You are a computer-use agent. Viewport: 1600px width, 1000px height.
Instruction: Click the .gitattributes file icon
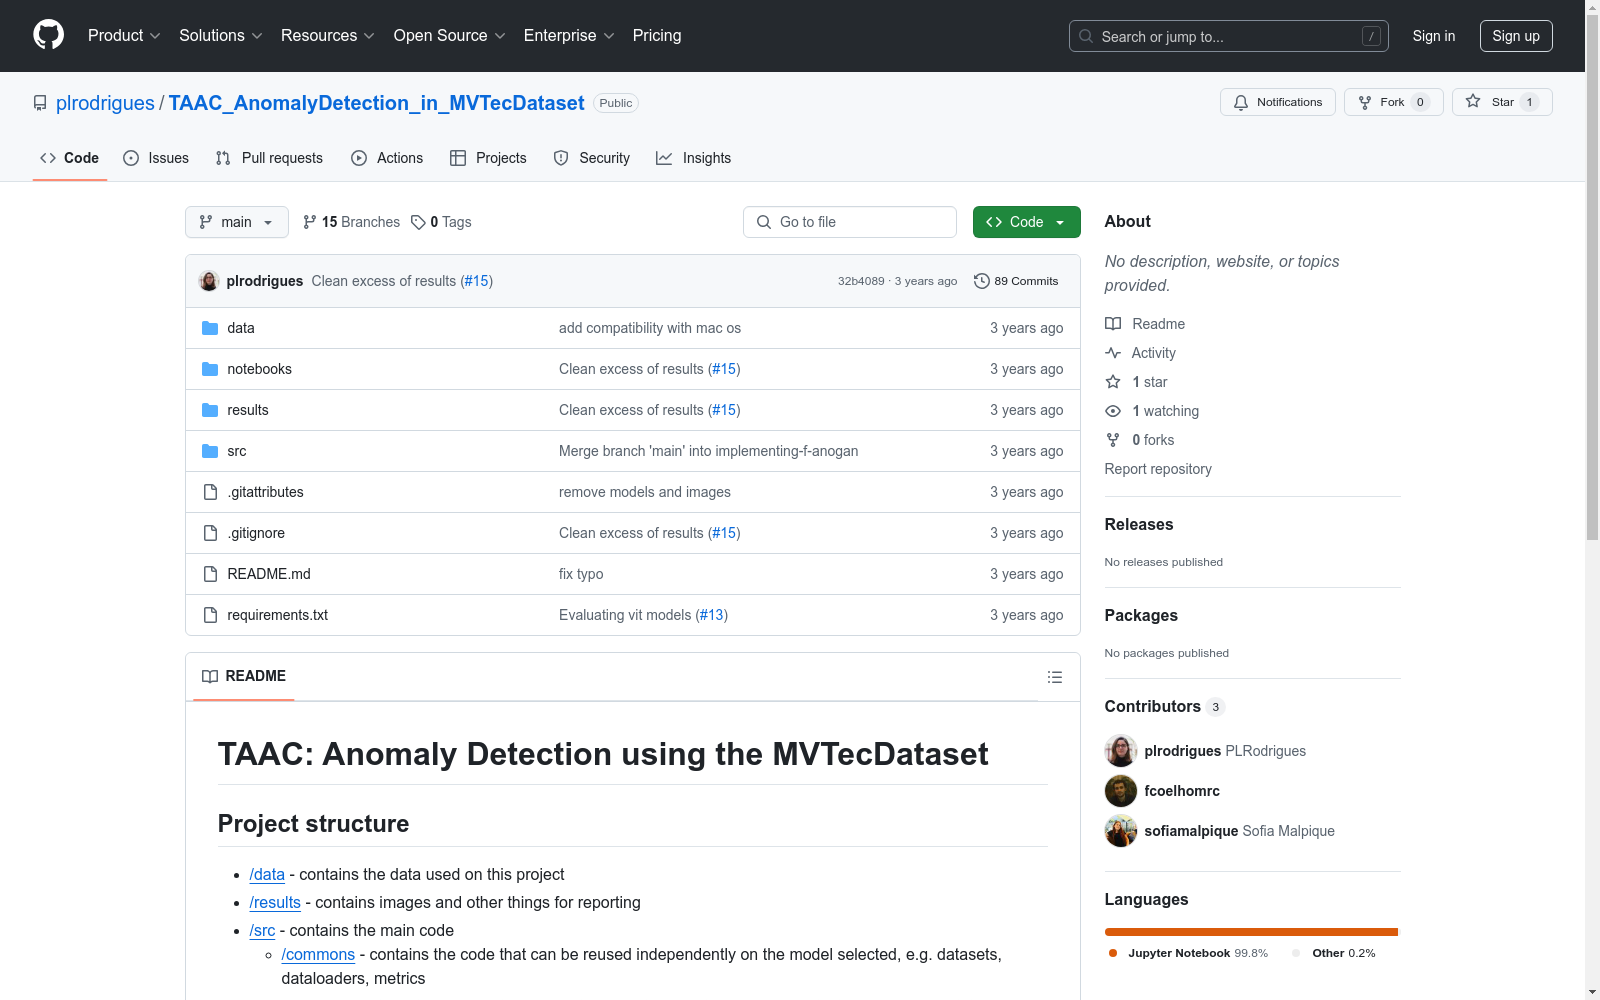[210, 492]
